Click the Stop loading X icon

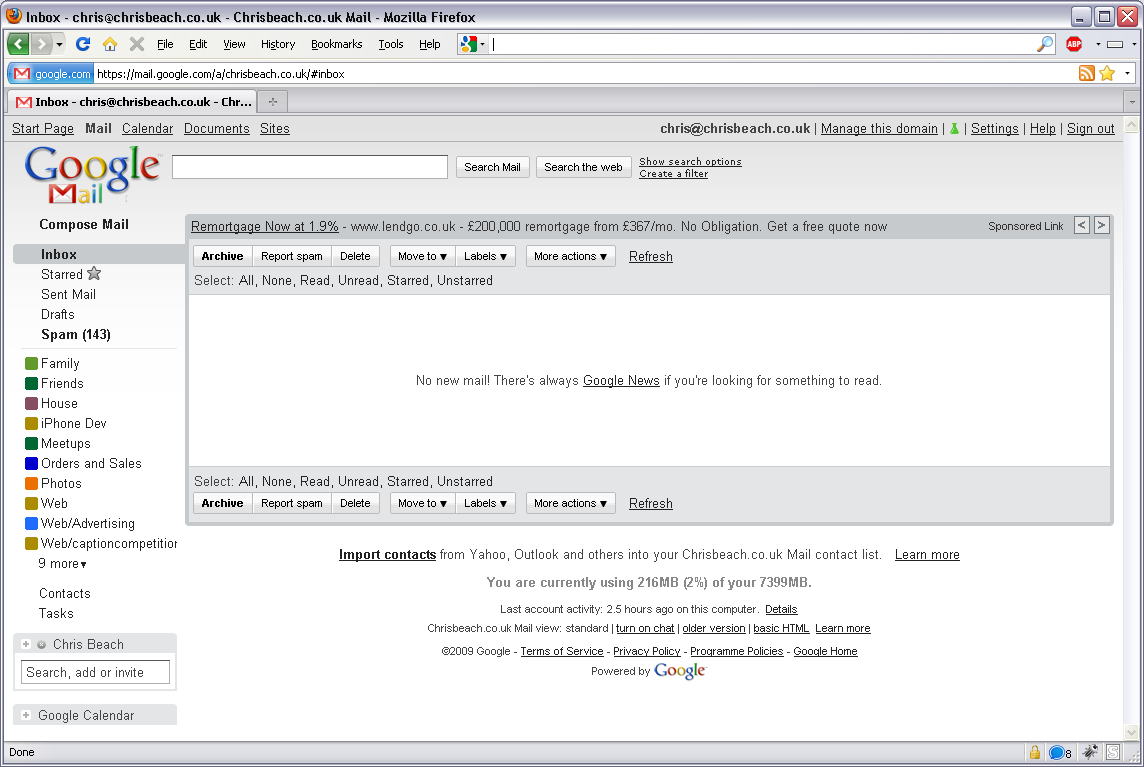pyautogui.click(x=136, y=45)
